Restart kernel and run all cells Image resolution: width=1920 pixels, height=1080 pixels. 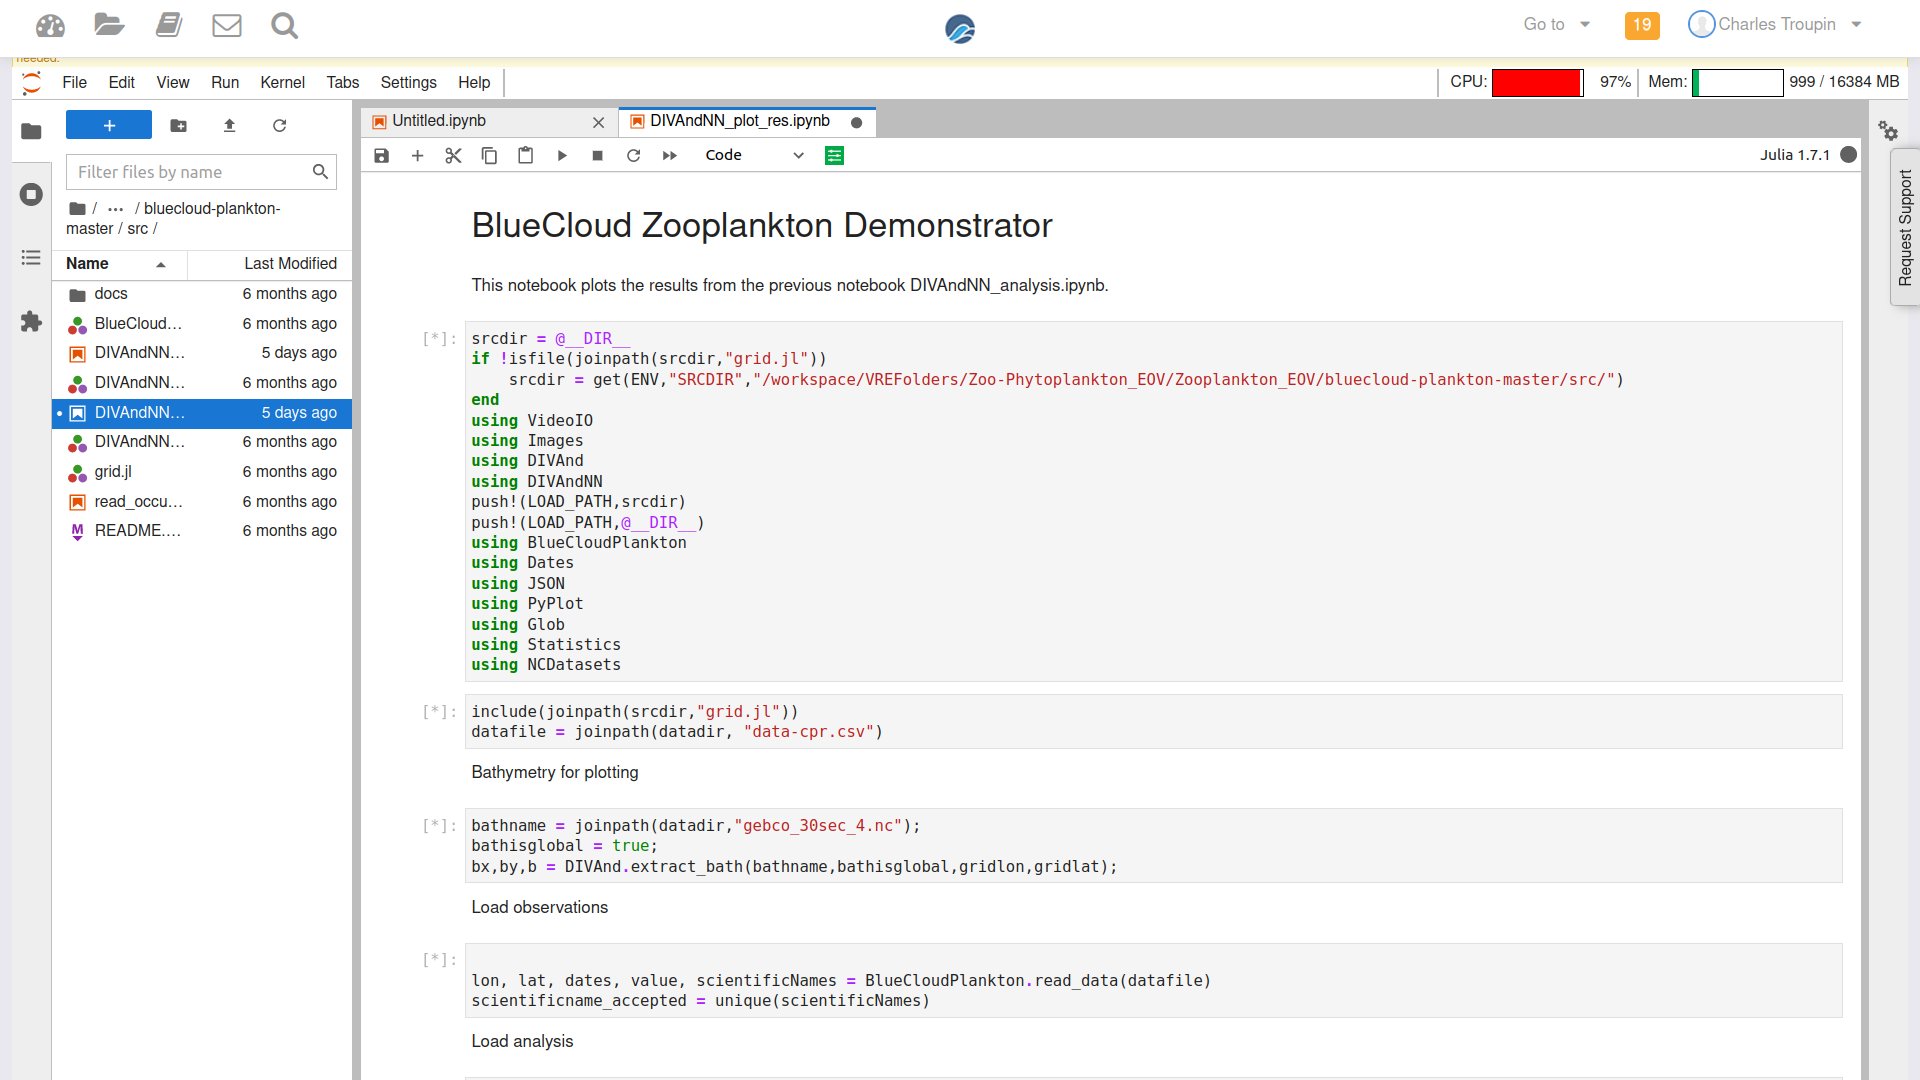(x=670, y=155)
